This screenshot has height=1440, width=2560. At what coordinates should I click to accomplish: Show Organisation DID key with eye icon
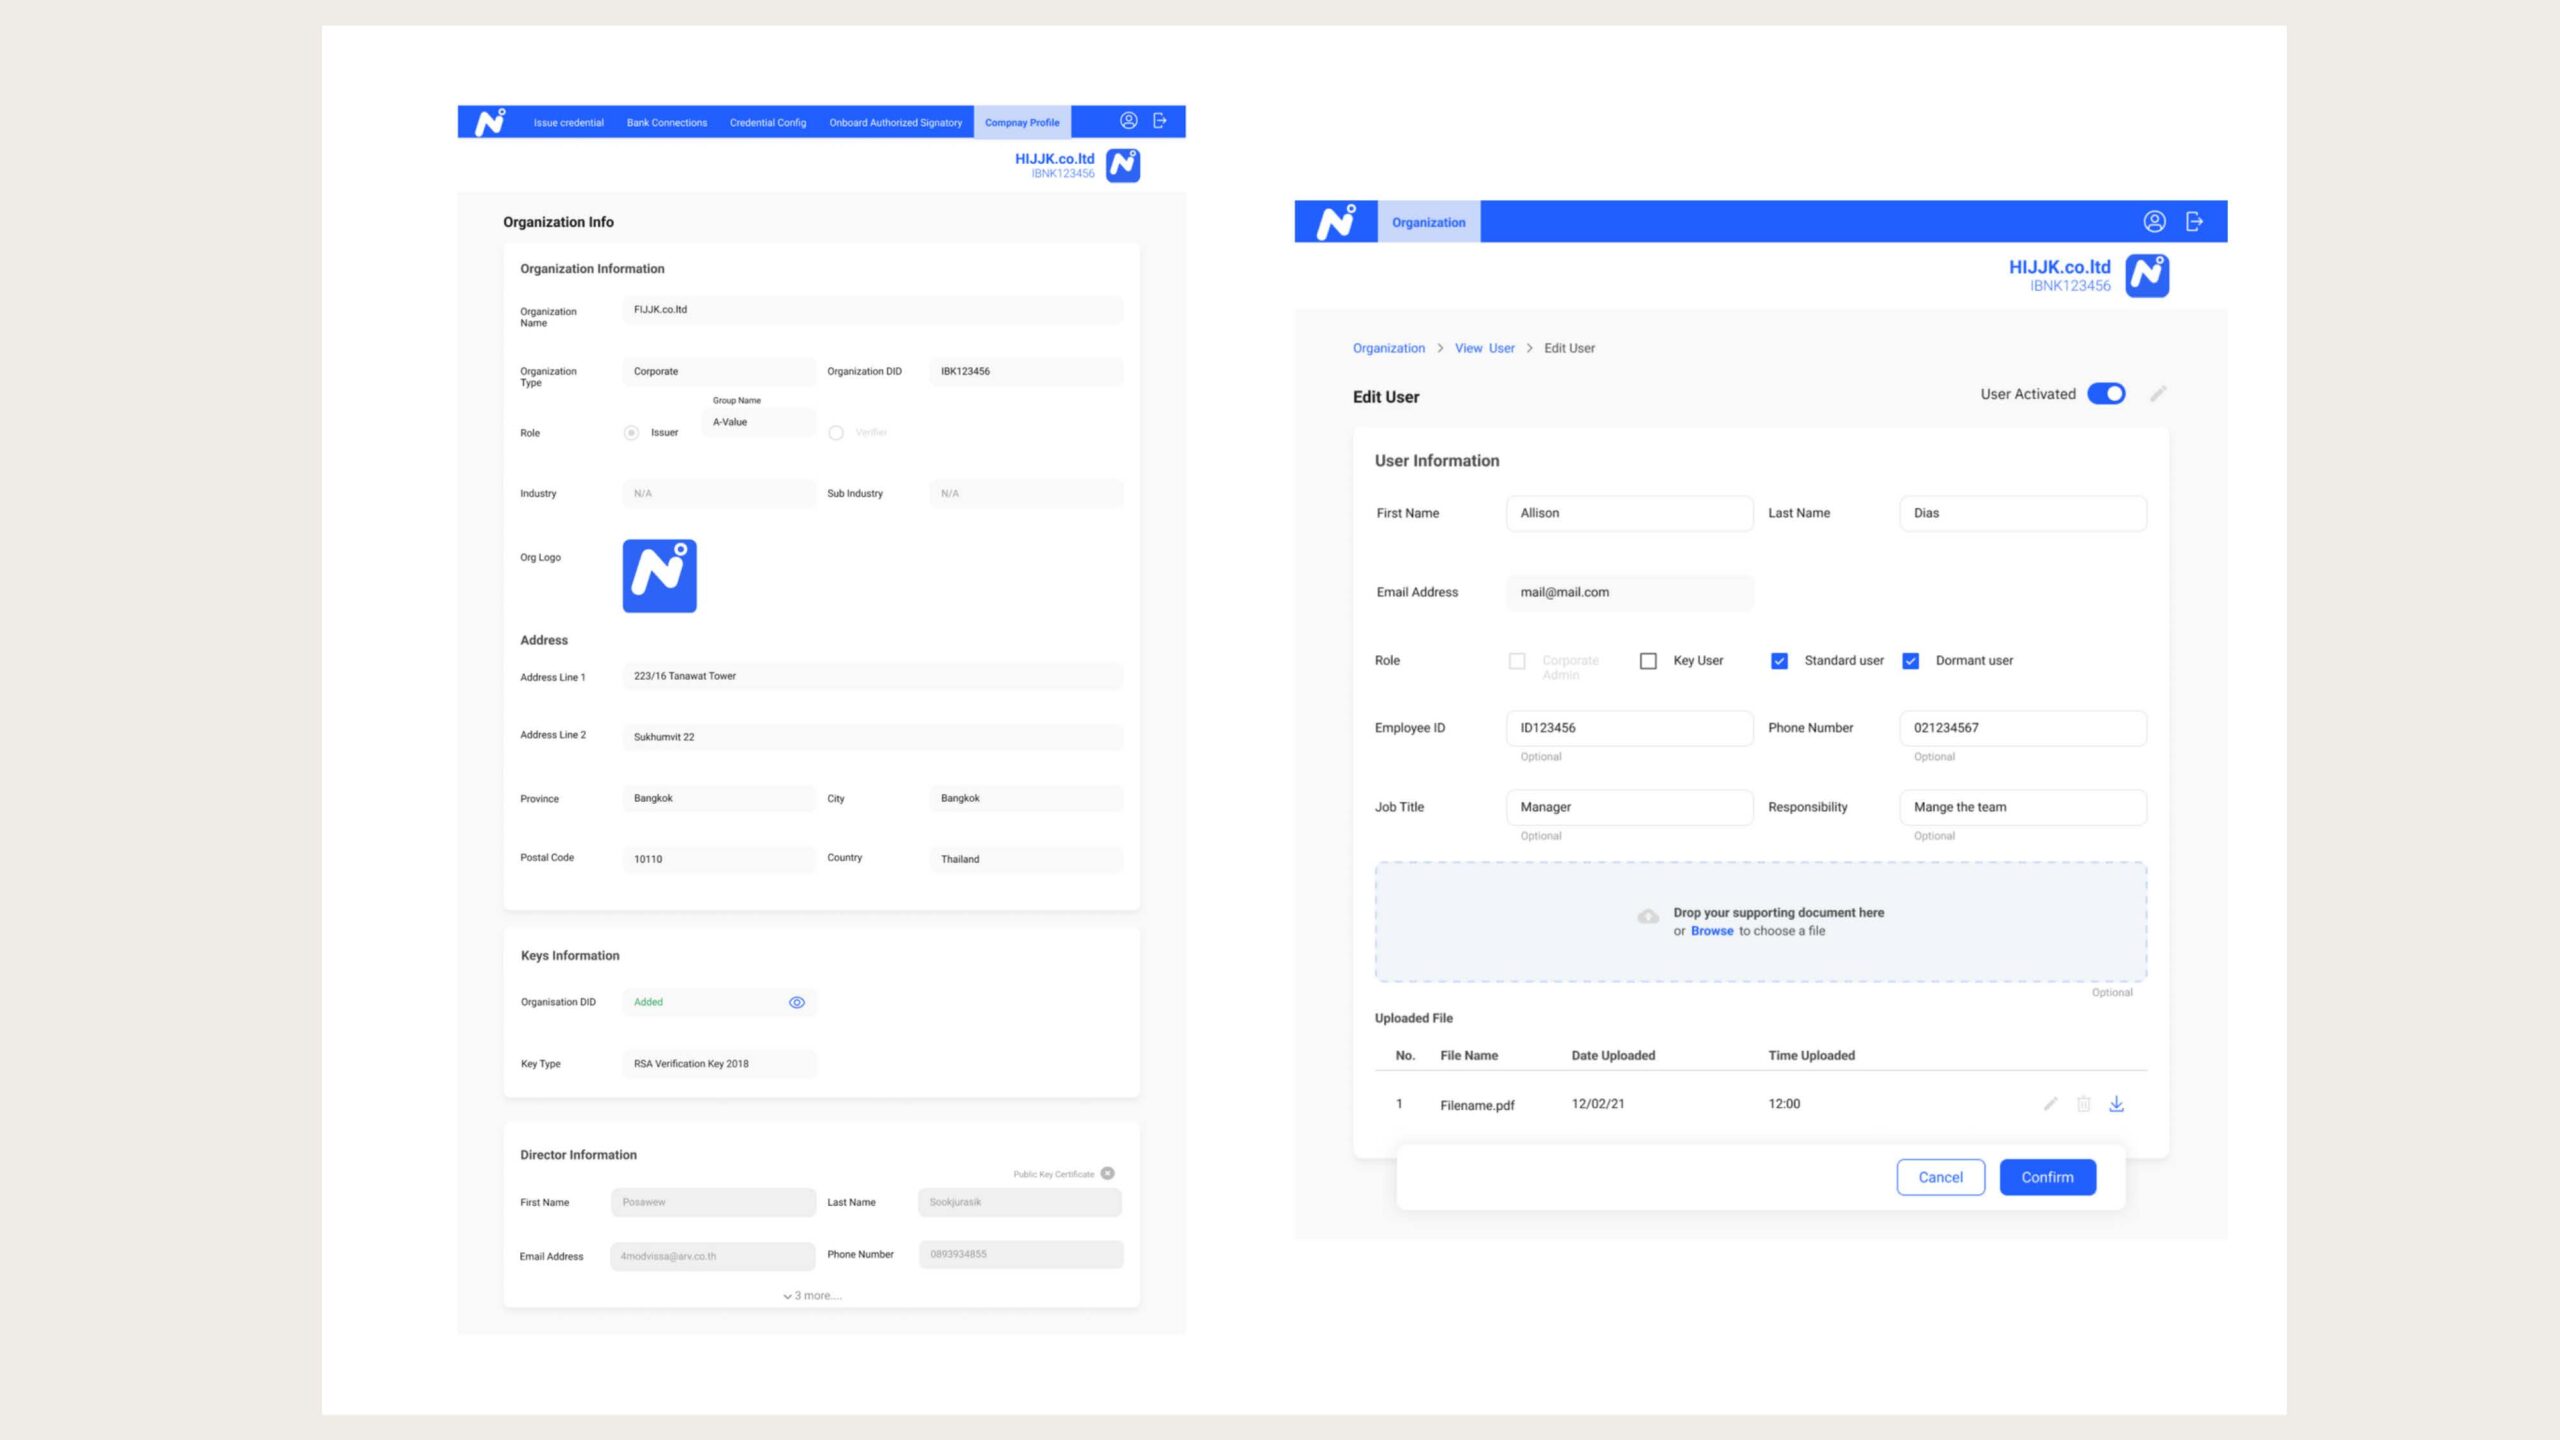tap(796, 1002)
